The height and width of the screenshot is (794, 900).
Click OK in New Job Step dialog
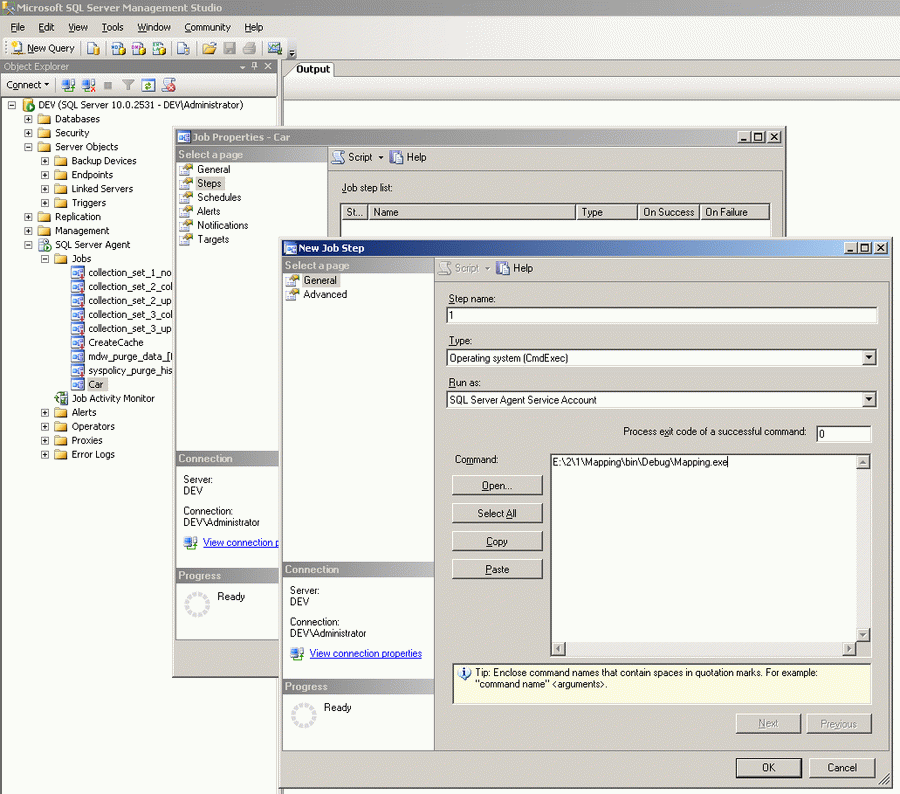pos(769,768)
